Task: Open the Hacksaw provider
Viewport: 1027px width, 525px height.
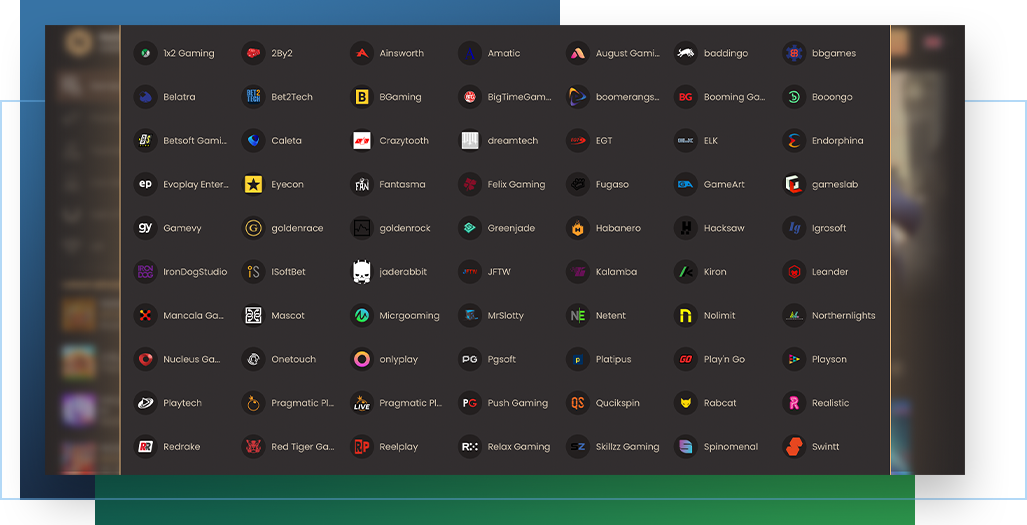Action: 709,228
